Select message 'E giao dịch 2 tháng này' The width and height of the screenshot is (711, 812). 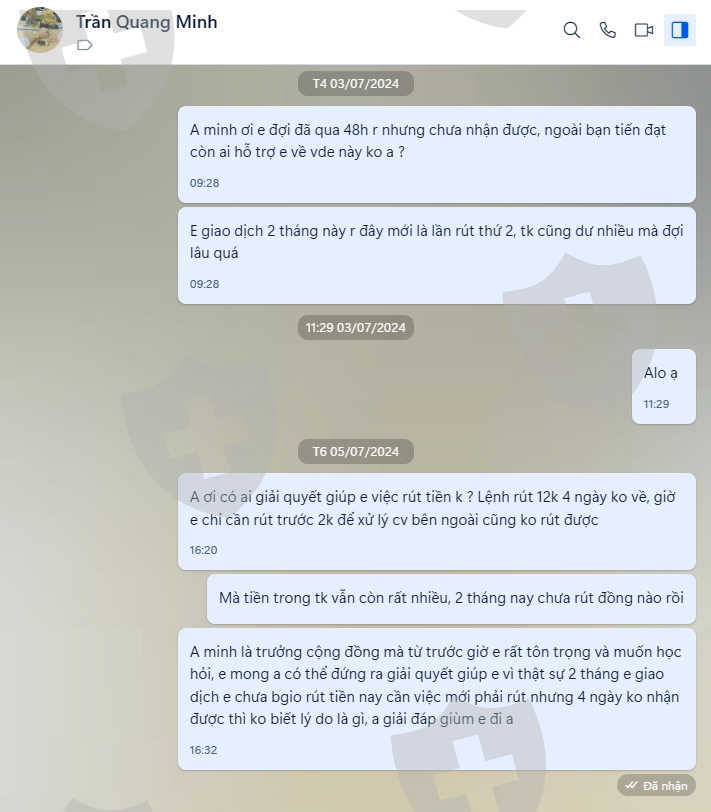[x=437, y=255]
